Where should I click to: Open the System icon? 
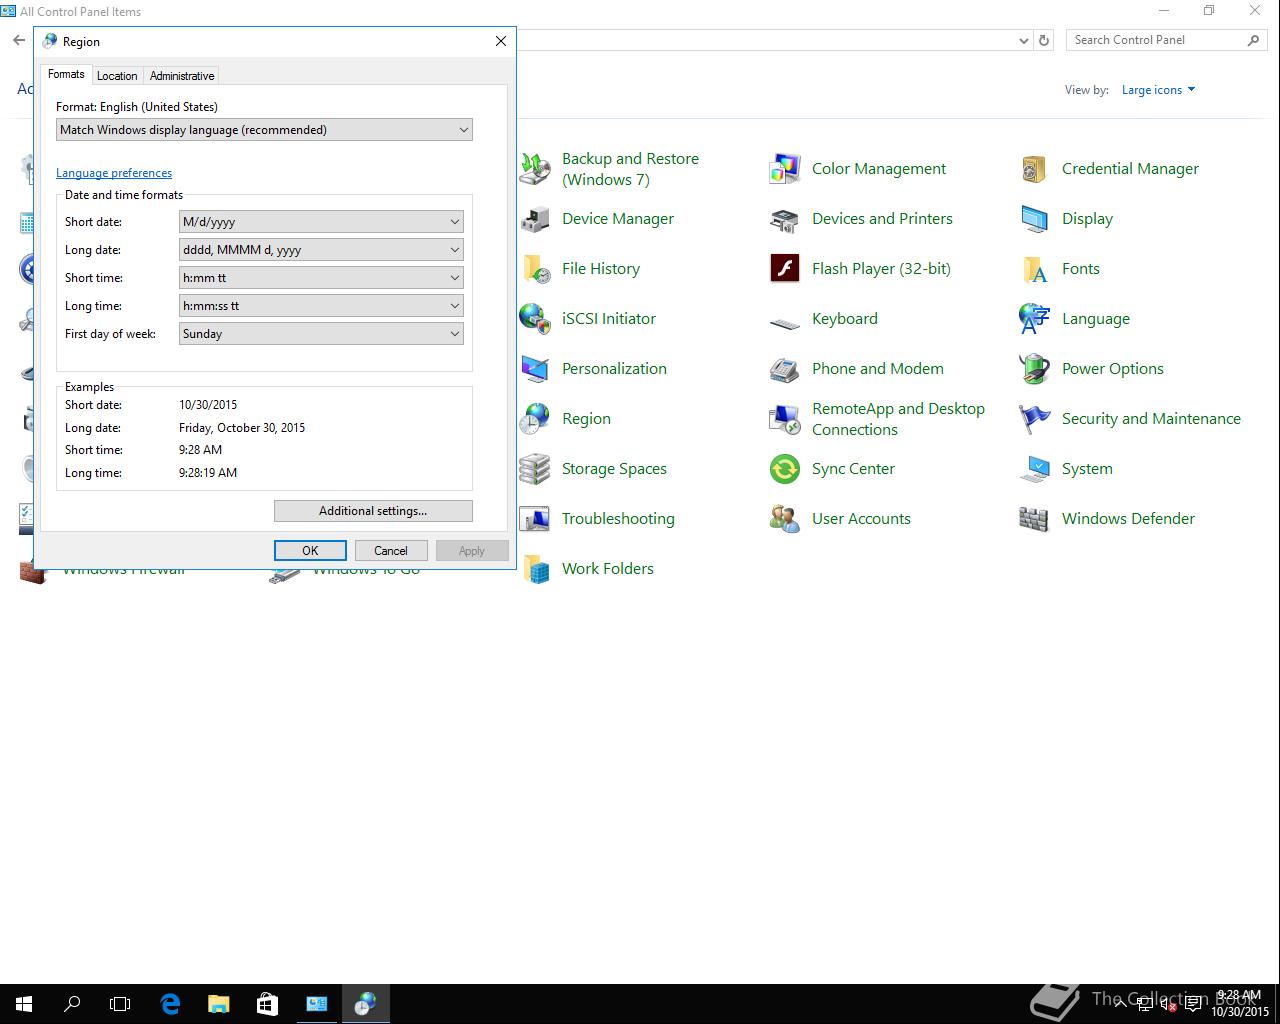(x=1035, y=469)
